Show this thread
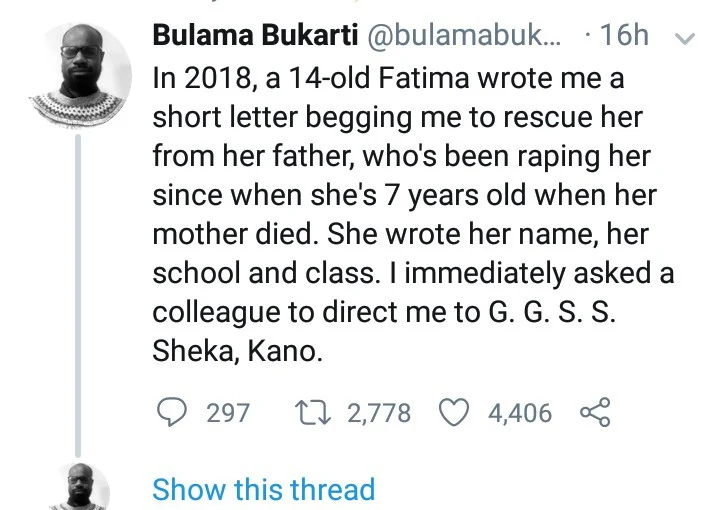This screenshot has width=720, height=510. (x=263, y=490)
